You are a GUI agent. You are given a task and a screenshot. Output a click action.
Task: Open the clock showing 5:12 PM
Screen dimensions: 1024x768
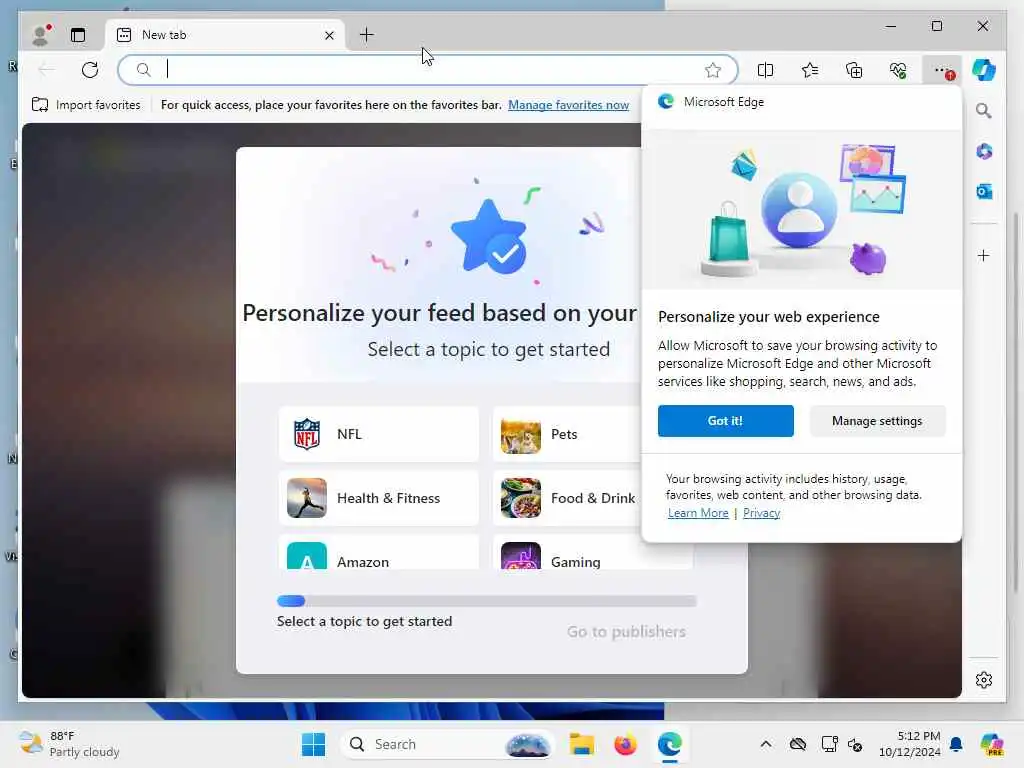click(909, 744)
